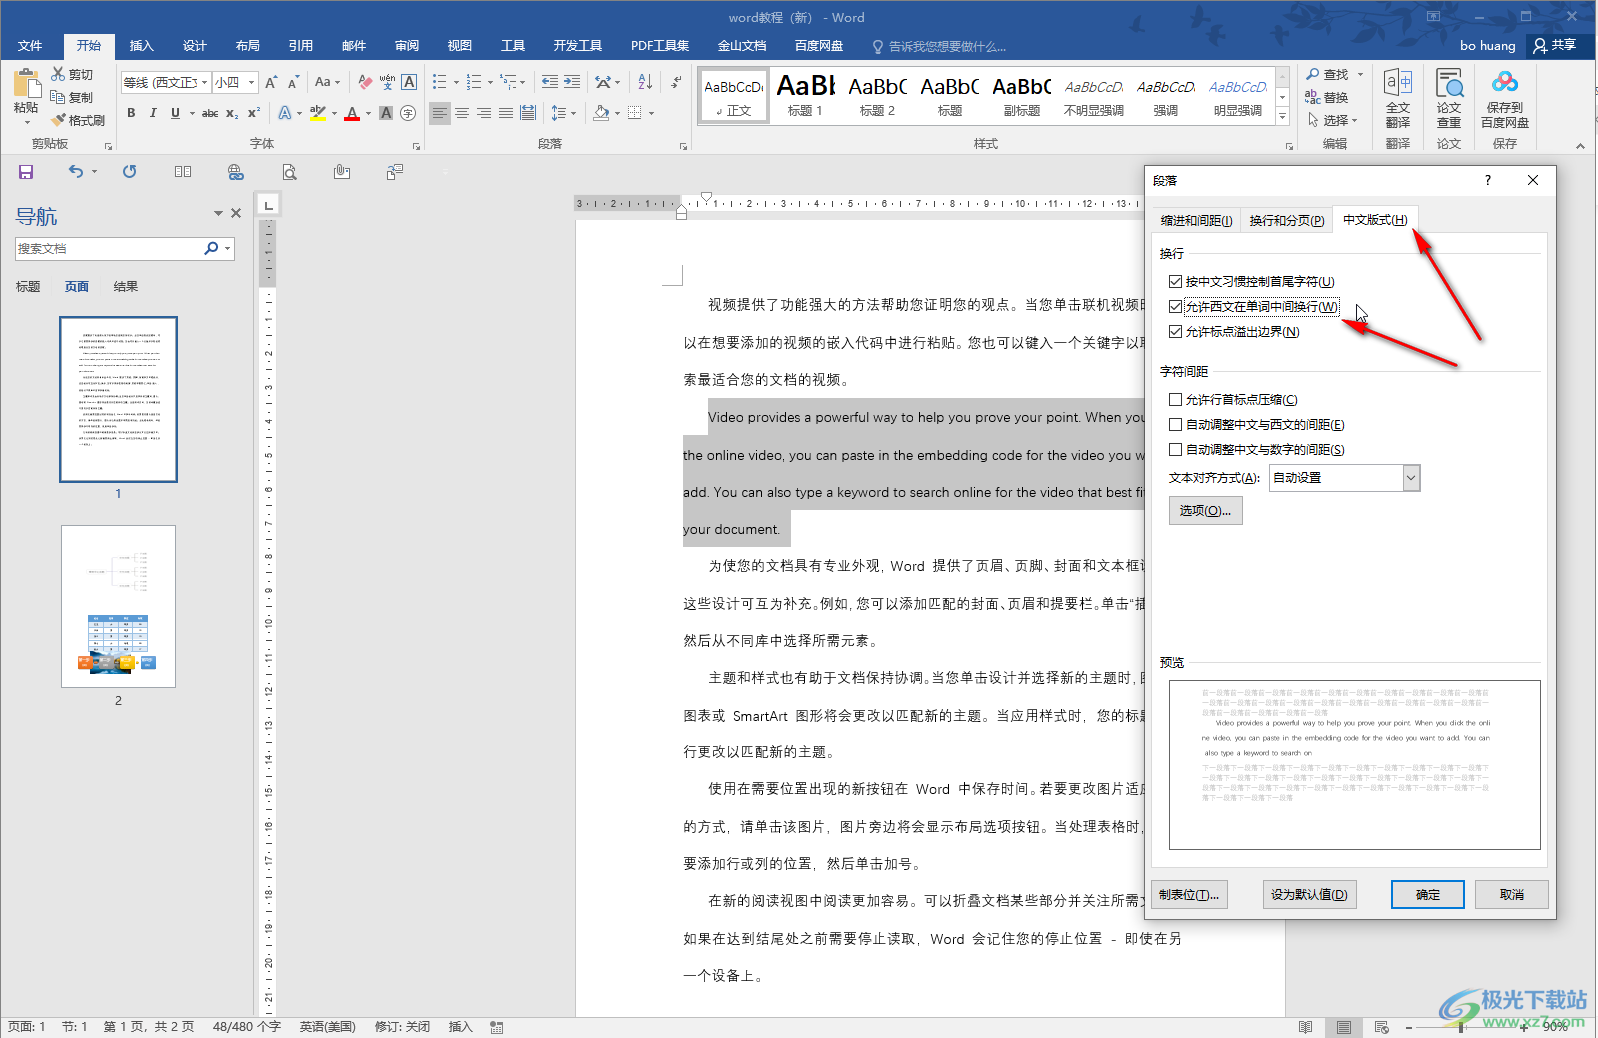Click the character shading icon
This screenshot has height=1038, width=1598.
386,113
